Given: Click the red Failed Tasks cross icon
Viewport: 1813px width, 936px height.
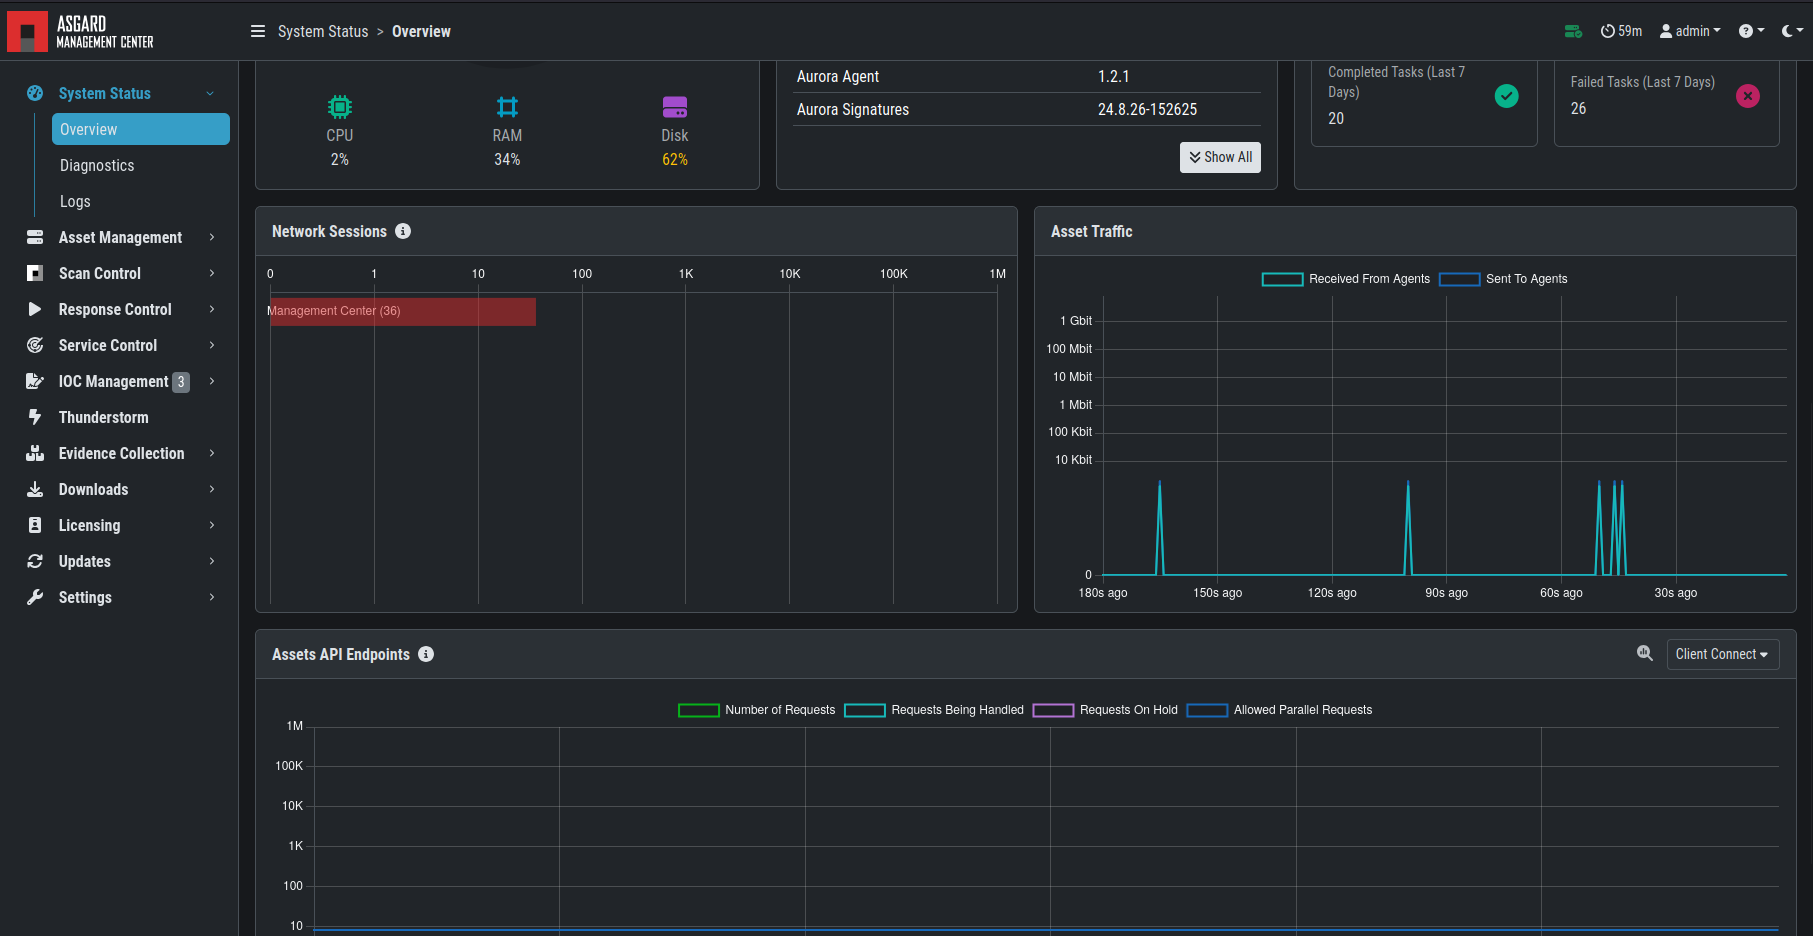Looking at the screenshot, I should coord(1748,96).
